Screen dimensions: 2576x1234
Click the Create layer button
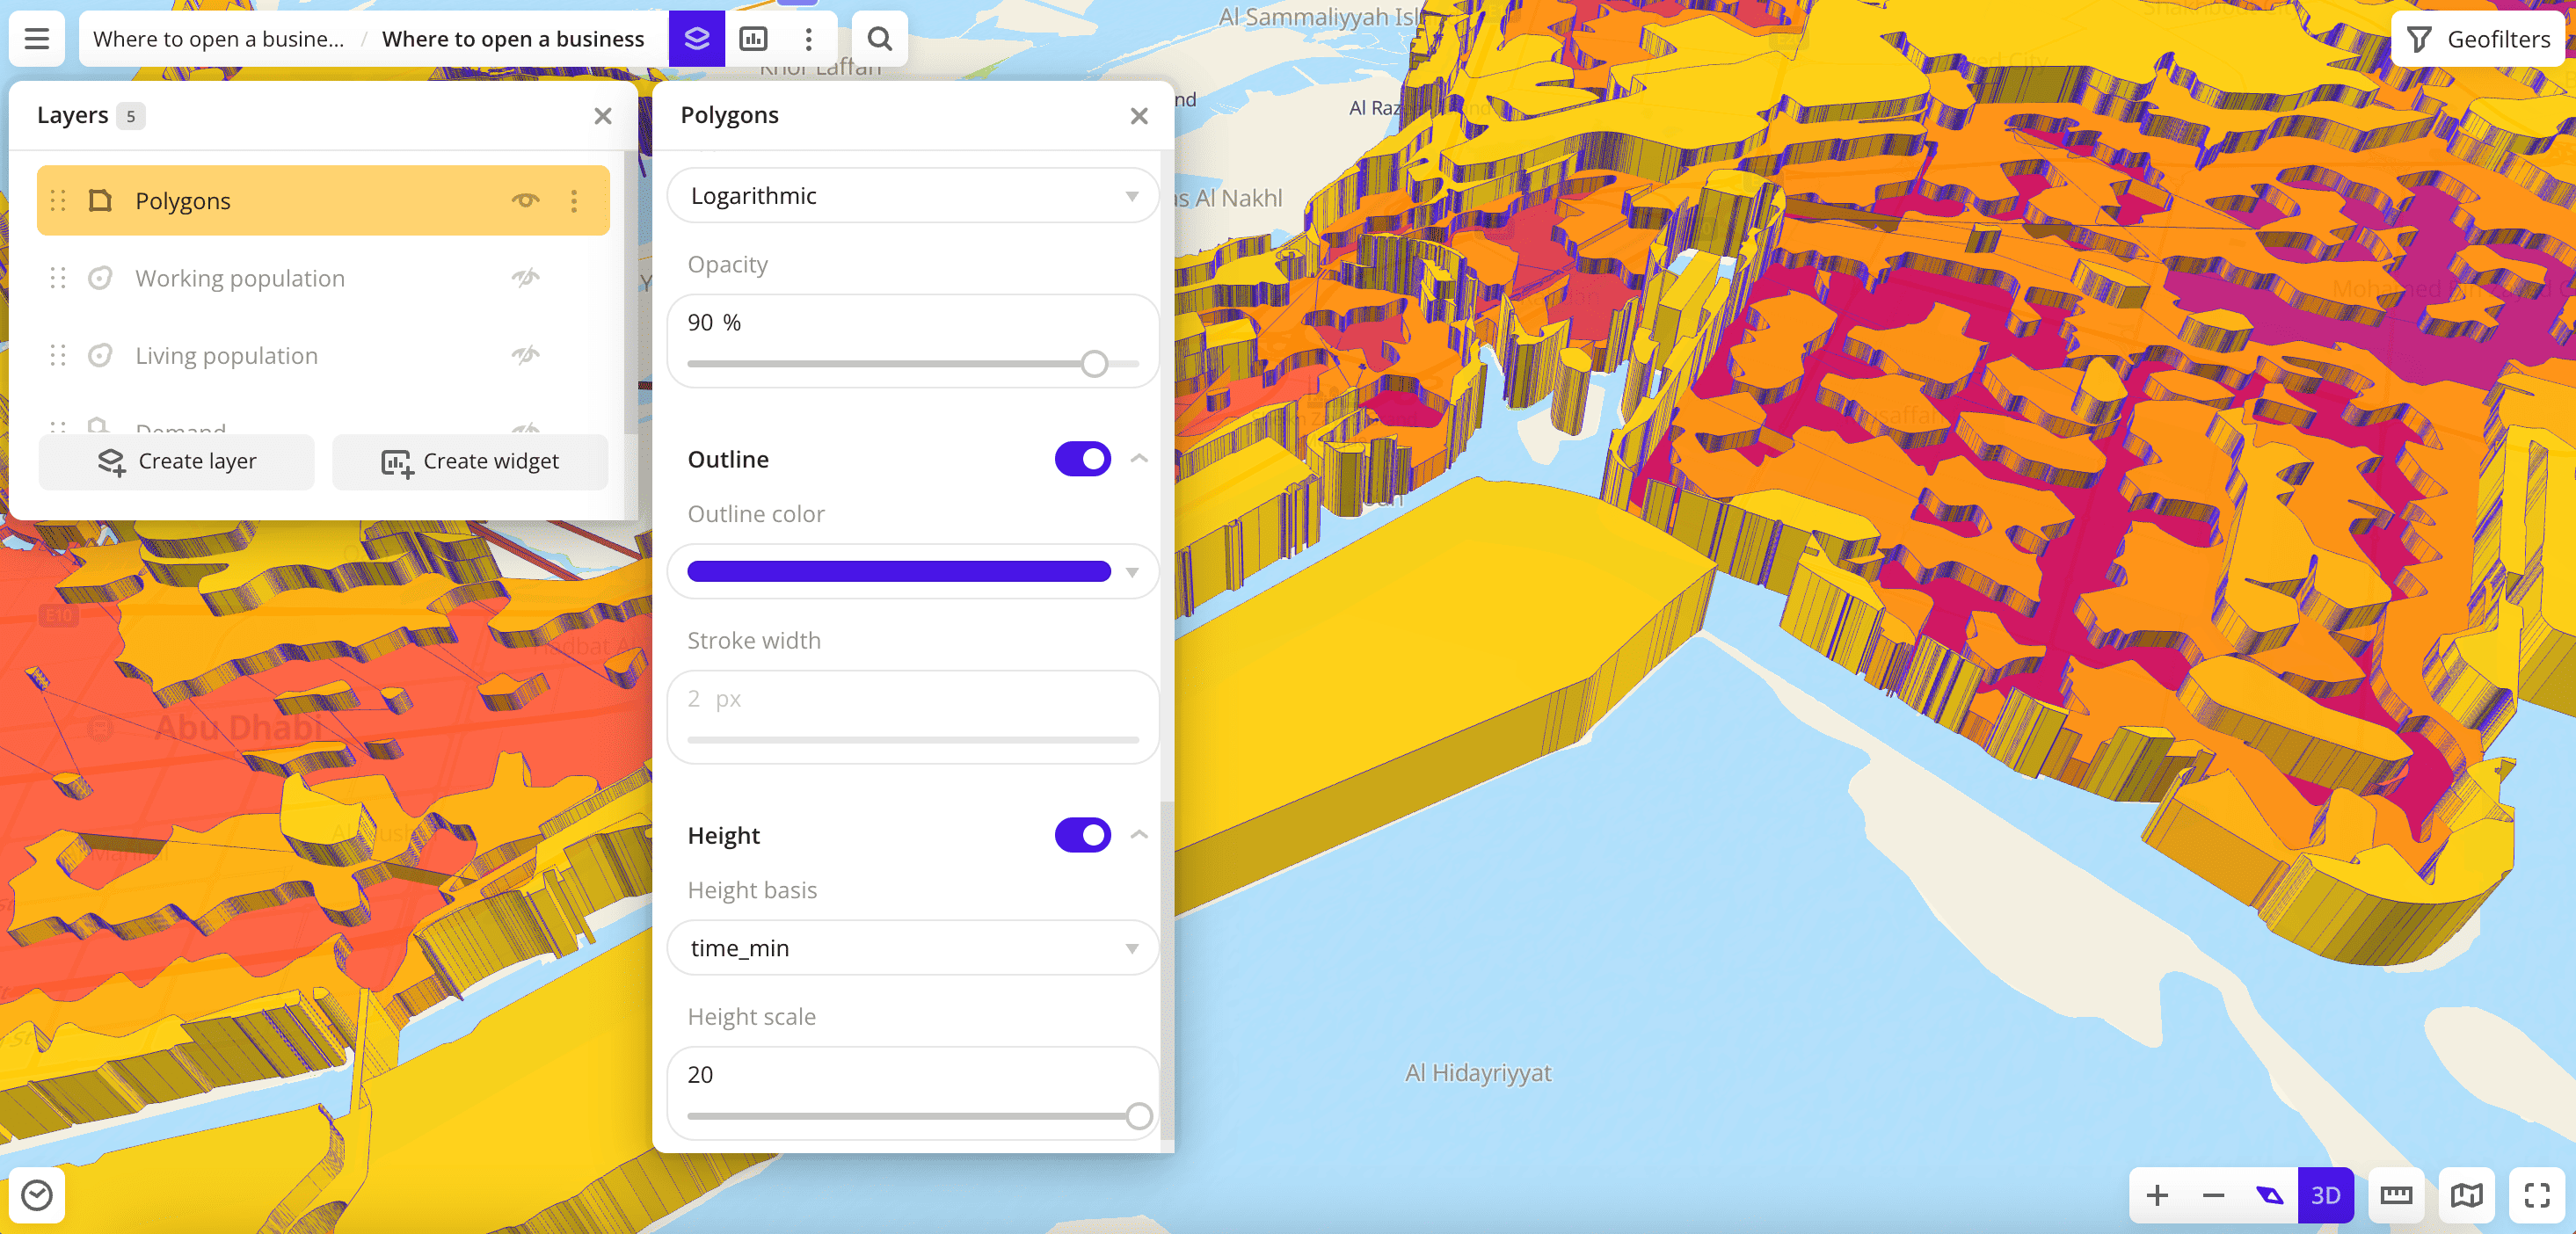tap(177, 461)
